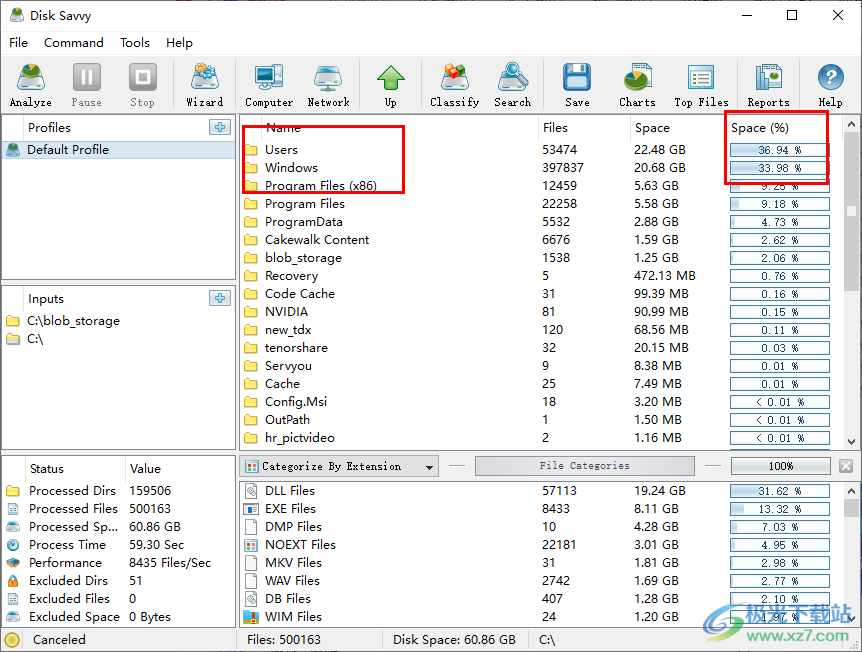Show the Top Files list
862x652 pixels.
[x=701, y=85]
